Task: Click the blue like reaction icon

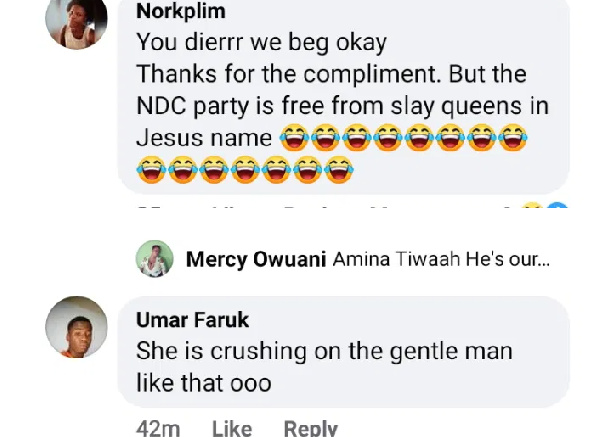Action: point(557,208)
